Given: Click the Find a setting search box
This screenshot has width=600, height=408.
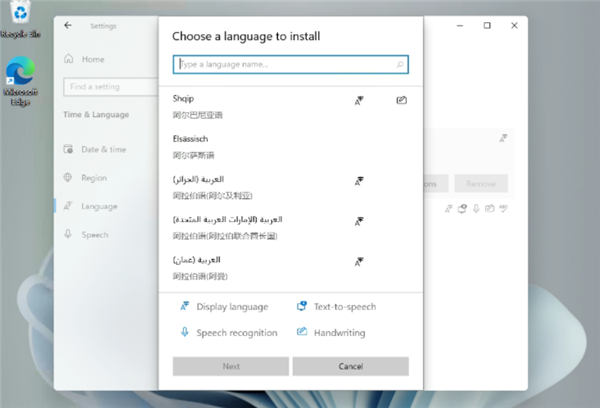Looking at the screenshot, I should tap(111, 87).
